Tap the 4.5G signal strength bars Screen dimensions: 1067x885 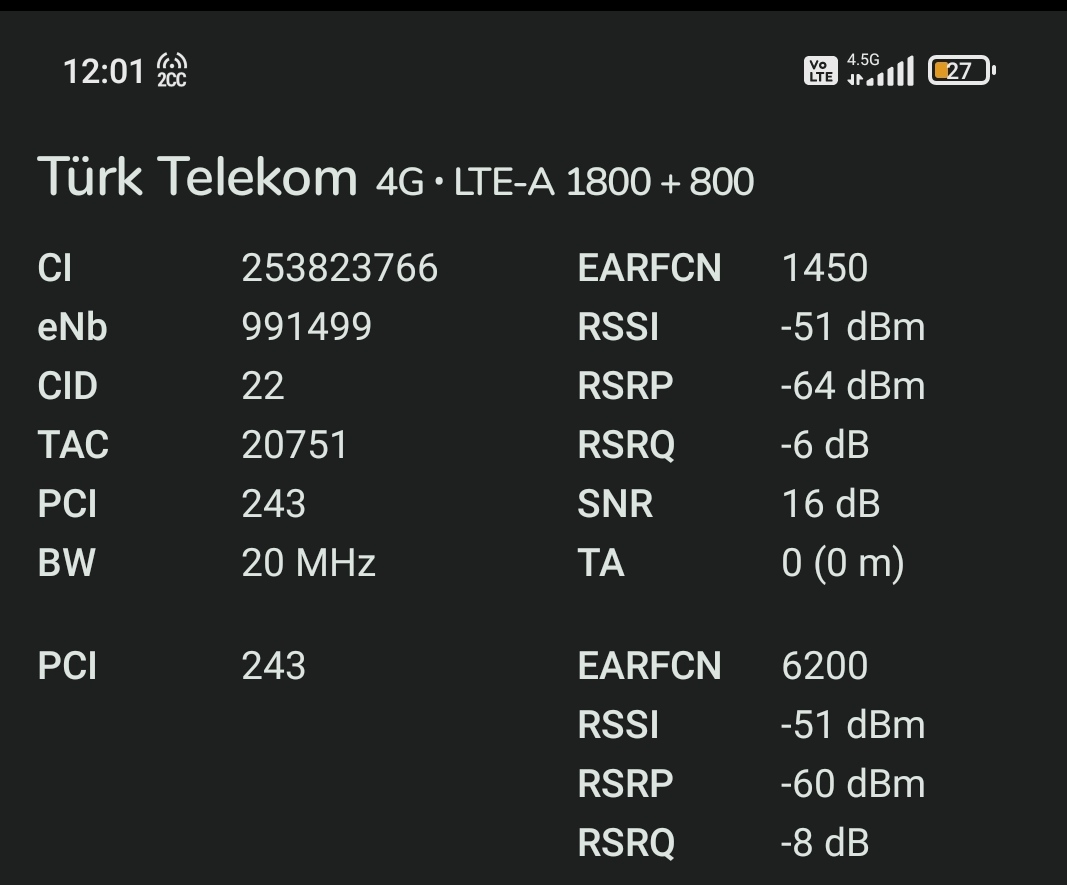pos(880,70)
